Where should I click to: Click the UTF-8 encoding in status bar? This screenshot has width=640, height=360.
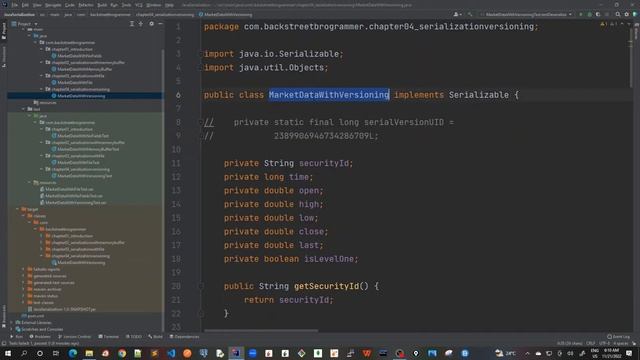coord(604,344)
